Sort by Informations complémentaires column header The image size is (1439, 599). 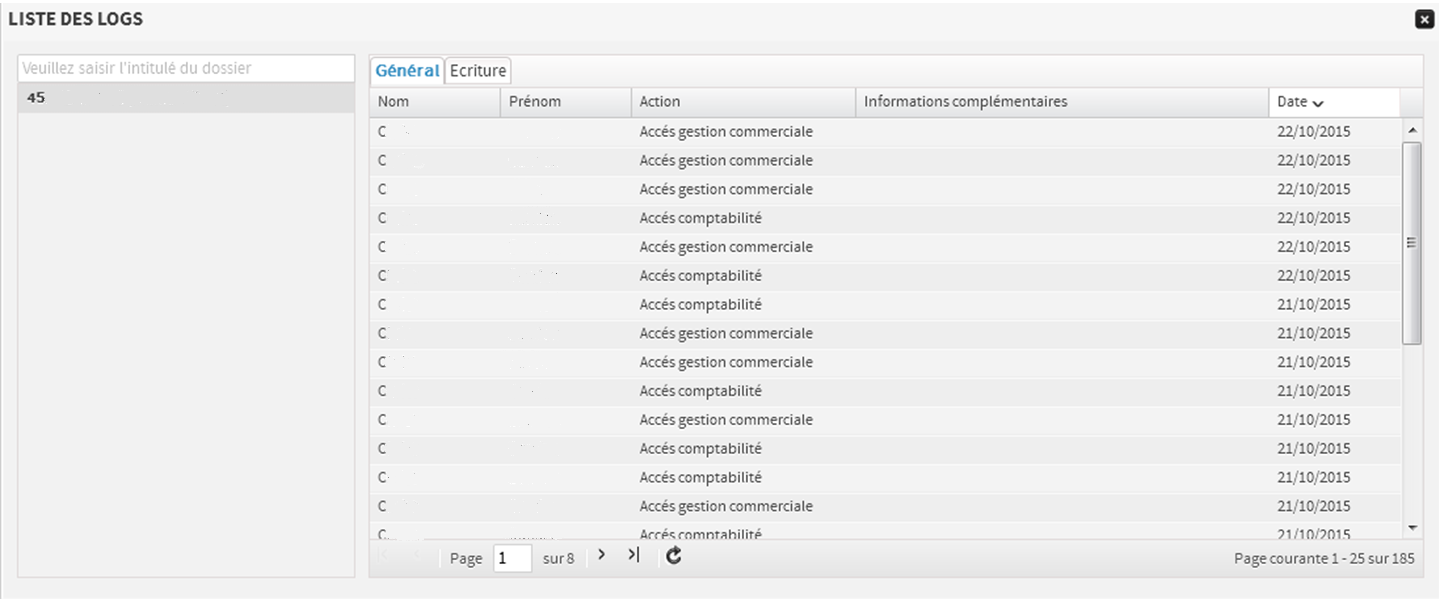(1062, 102)
